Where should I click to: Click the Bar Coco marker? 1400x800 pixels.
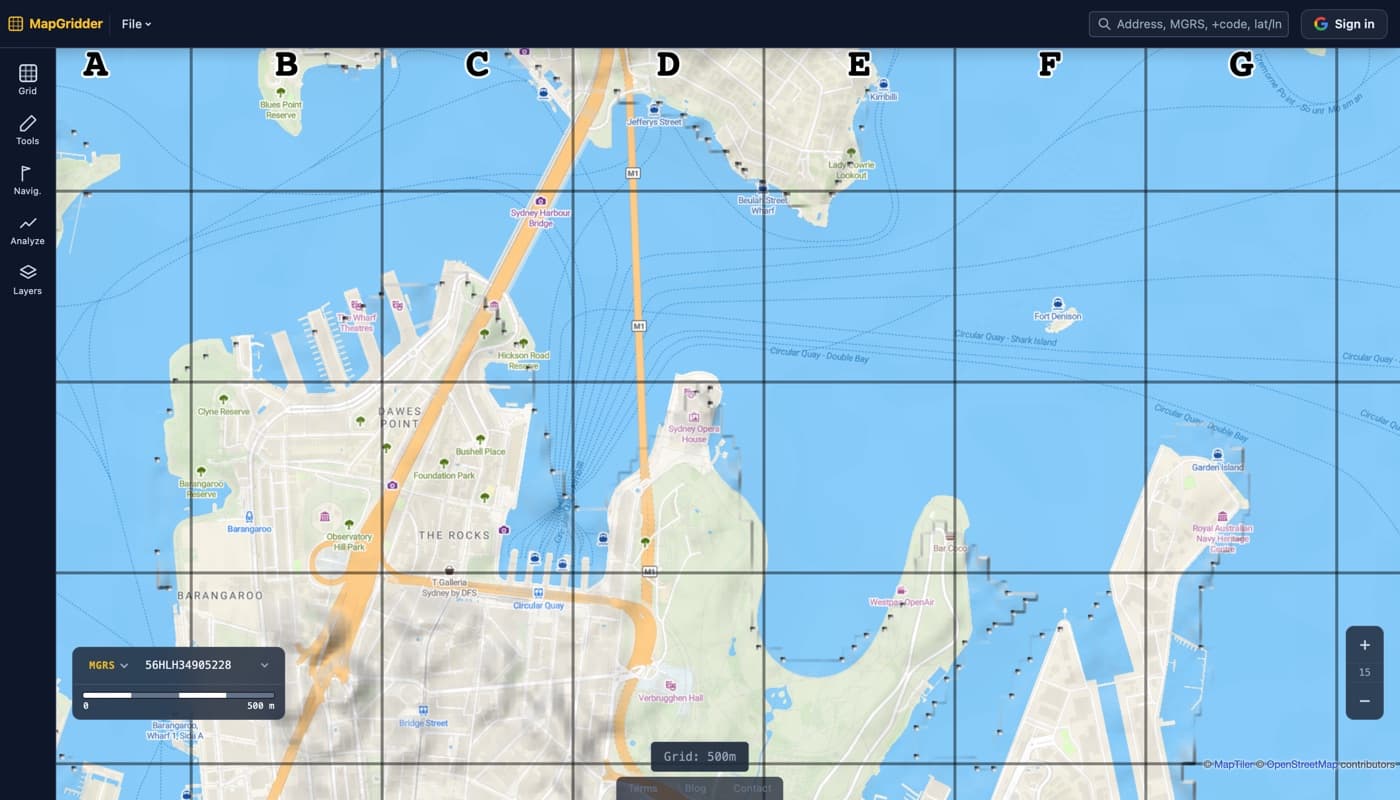pyautogui.click(x=949, y=536)
